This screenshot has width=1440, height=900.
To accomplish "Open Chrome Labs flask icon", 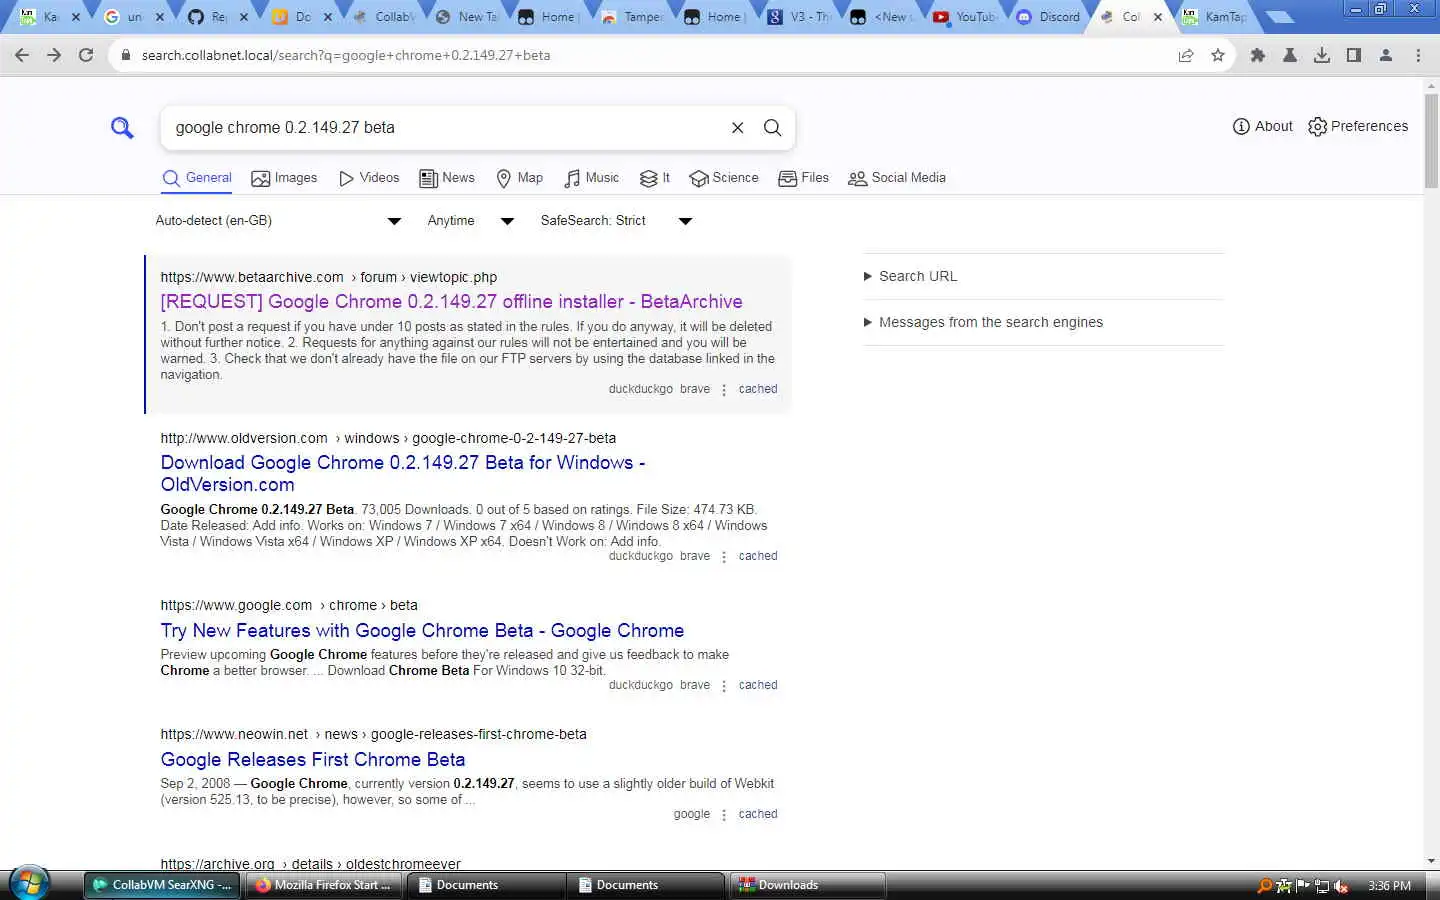I will 1290,55.
